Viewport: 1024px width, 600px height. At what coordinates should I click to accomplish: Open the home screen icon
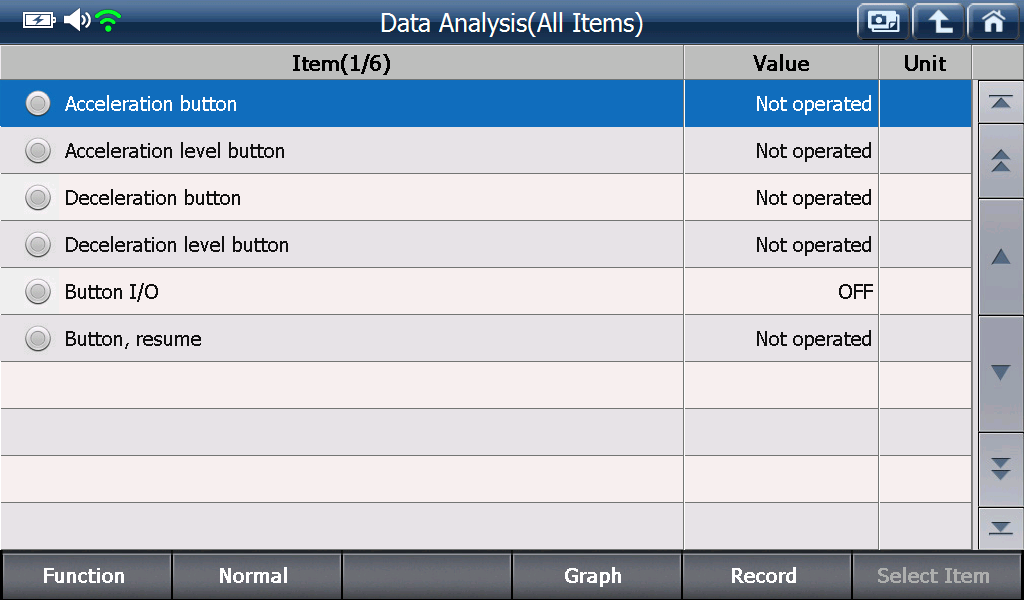[x=993, y=22]
